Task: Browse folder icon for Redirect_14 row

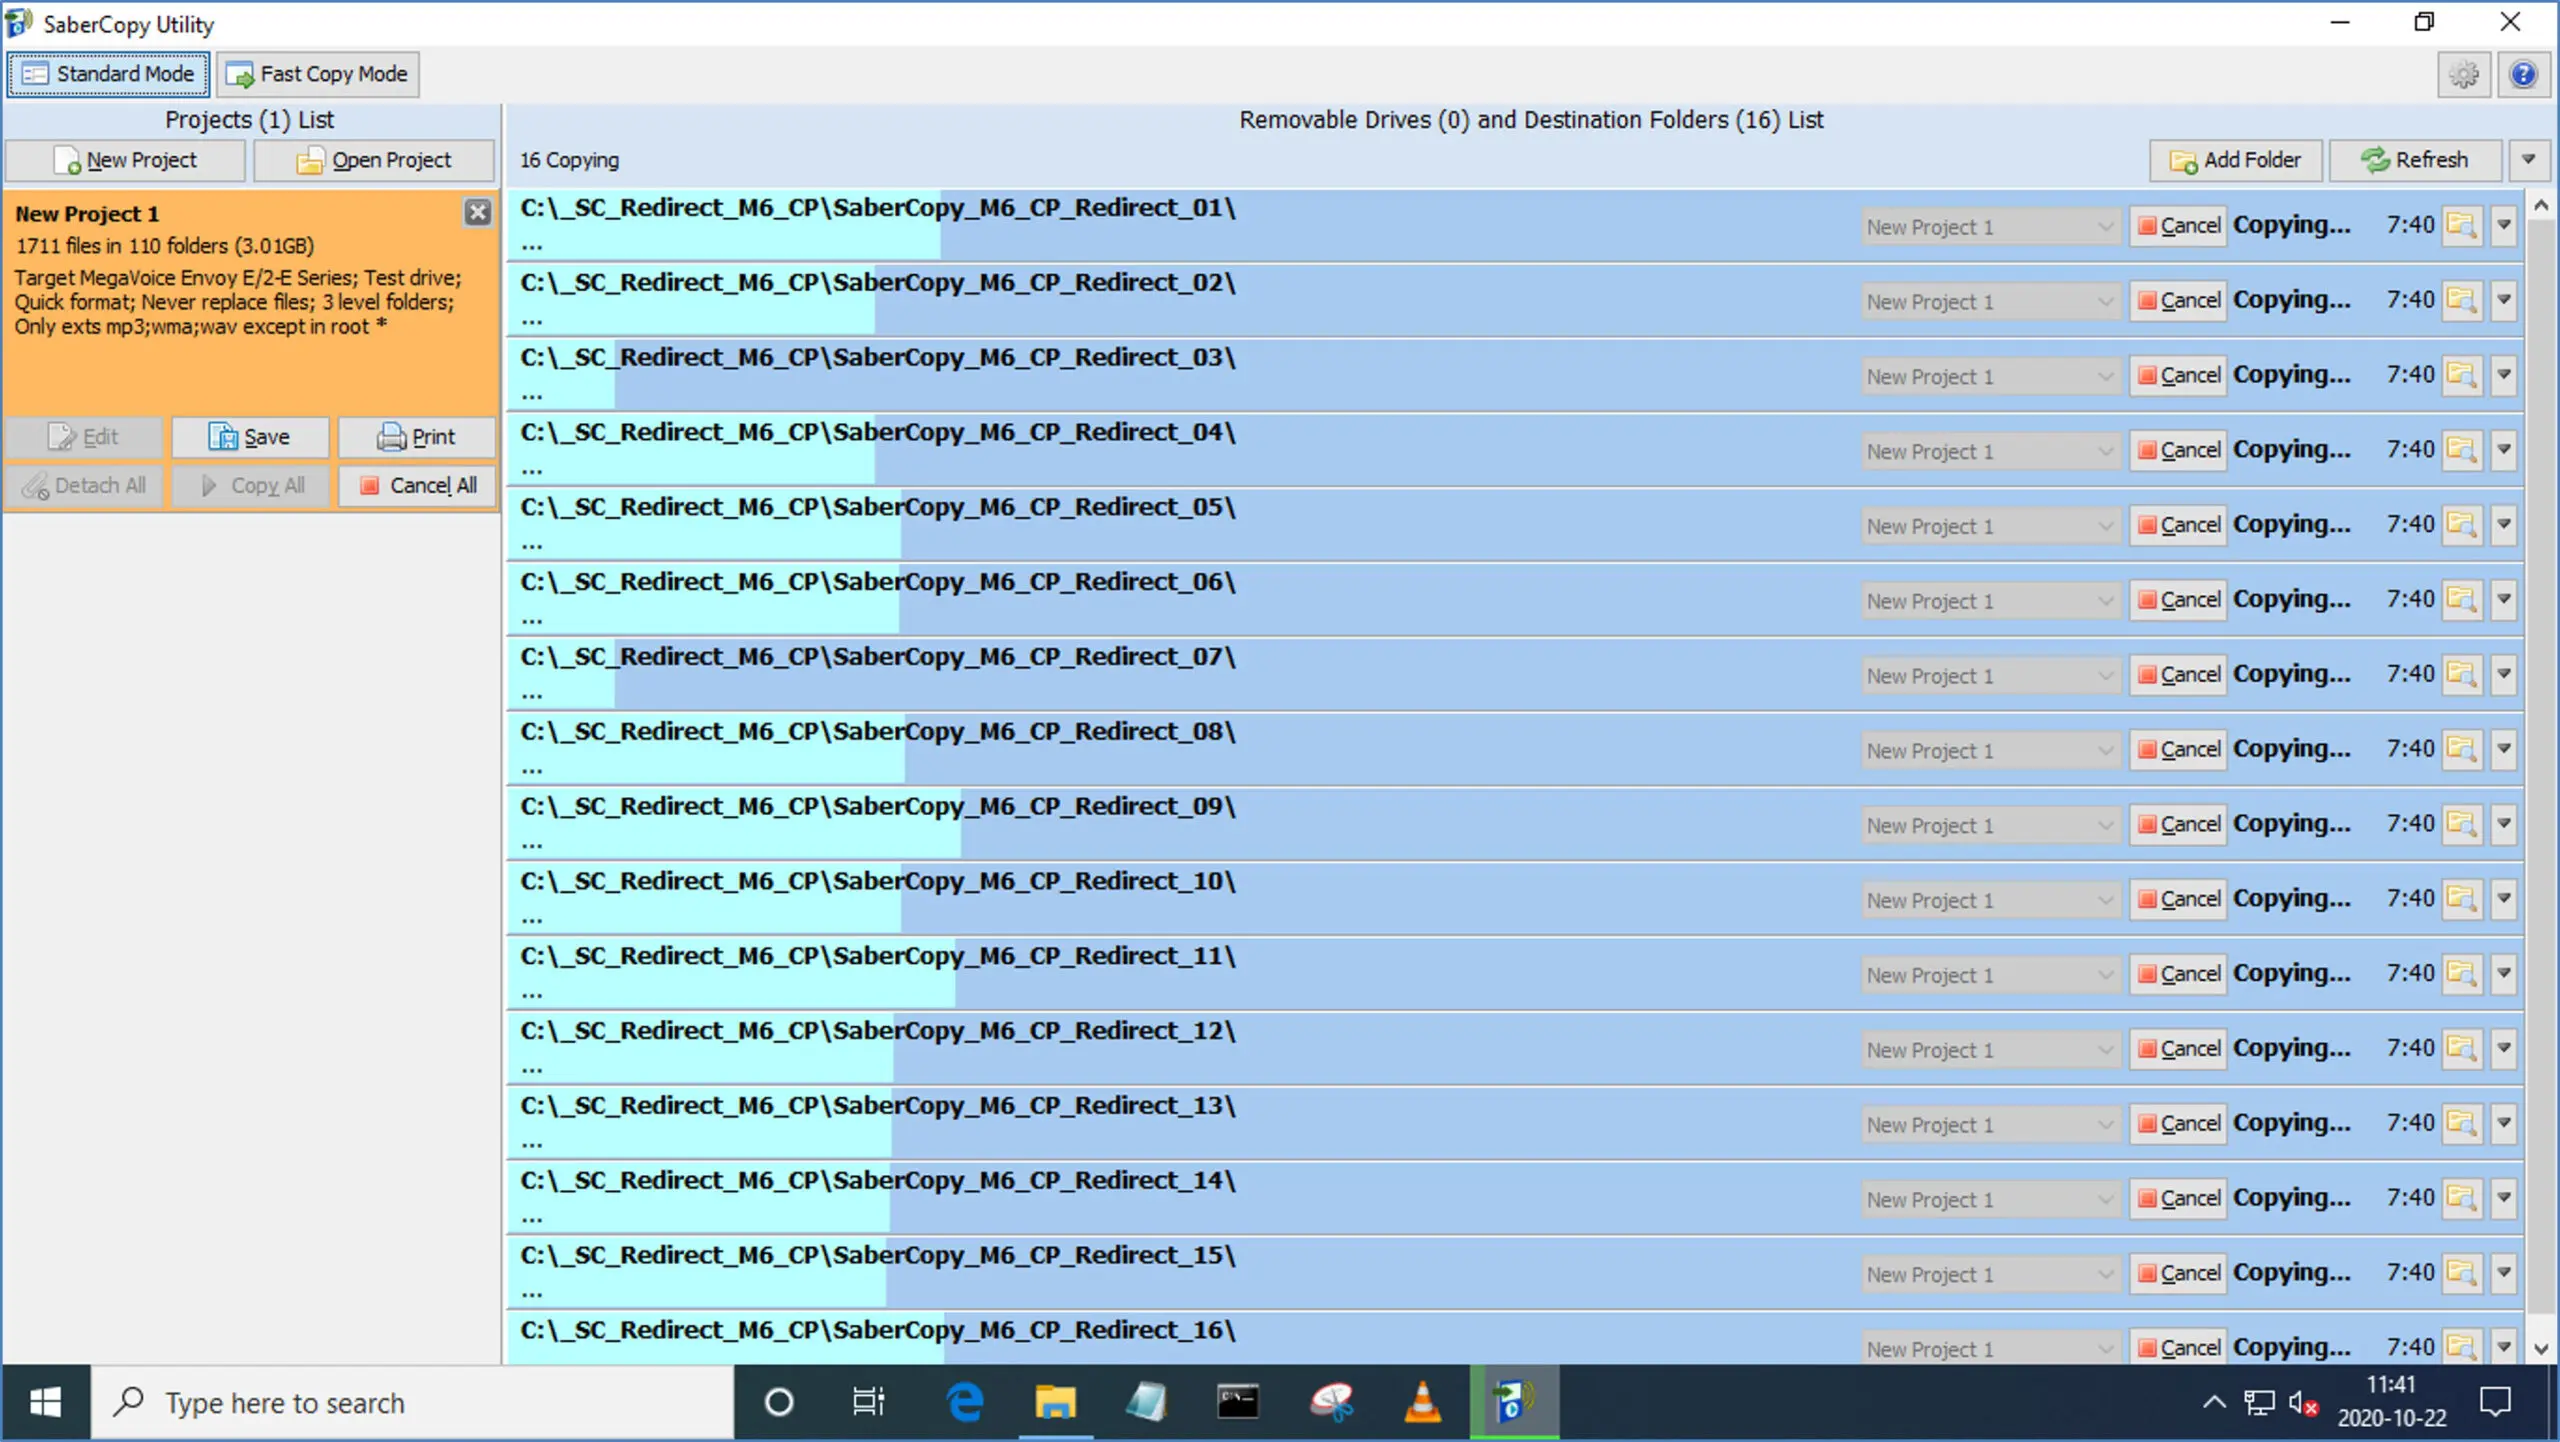Action: (2463, 1198)
